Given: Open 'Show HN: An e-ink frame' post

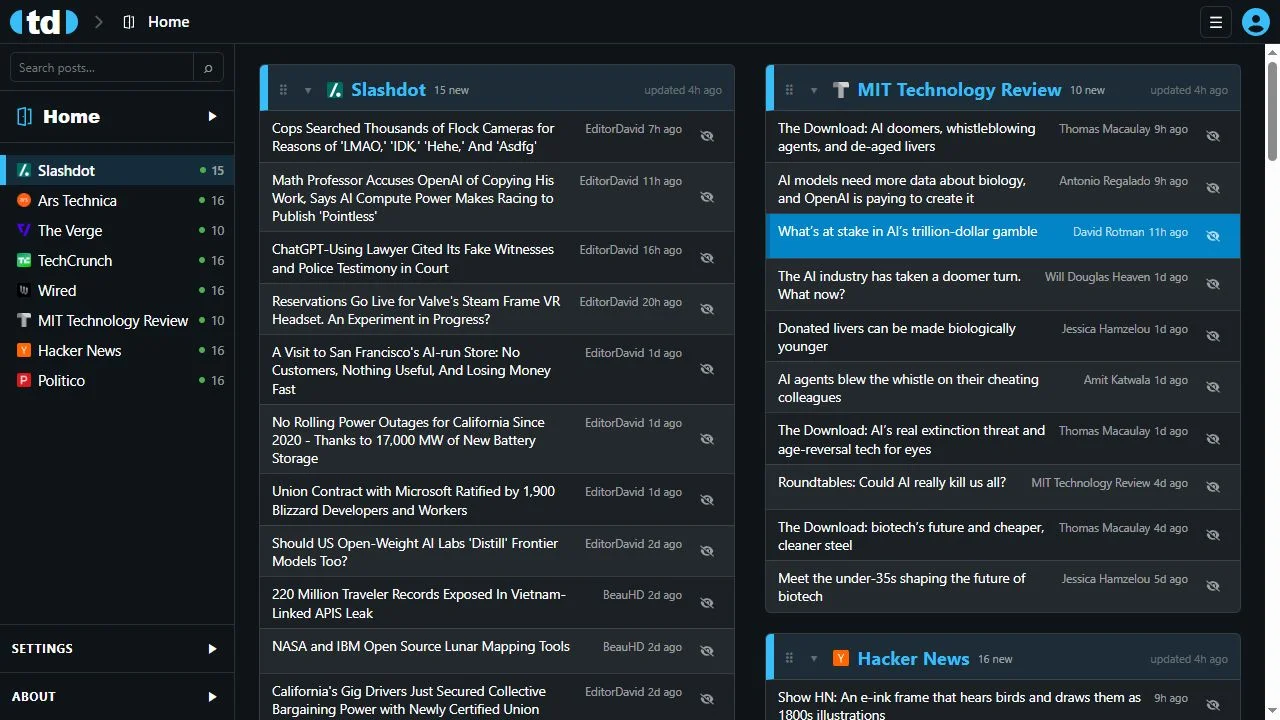Looking at the screenshot, I should (x=959, y=706).
